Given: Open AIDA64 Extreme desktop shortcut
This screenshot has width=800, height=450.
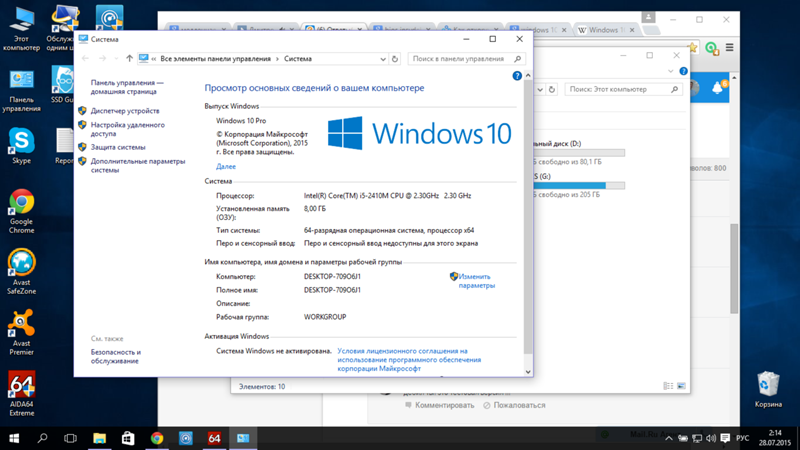Looking at the screenshot, I should pos(21,393).
